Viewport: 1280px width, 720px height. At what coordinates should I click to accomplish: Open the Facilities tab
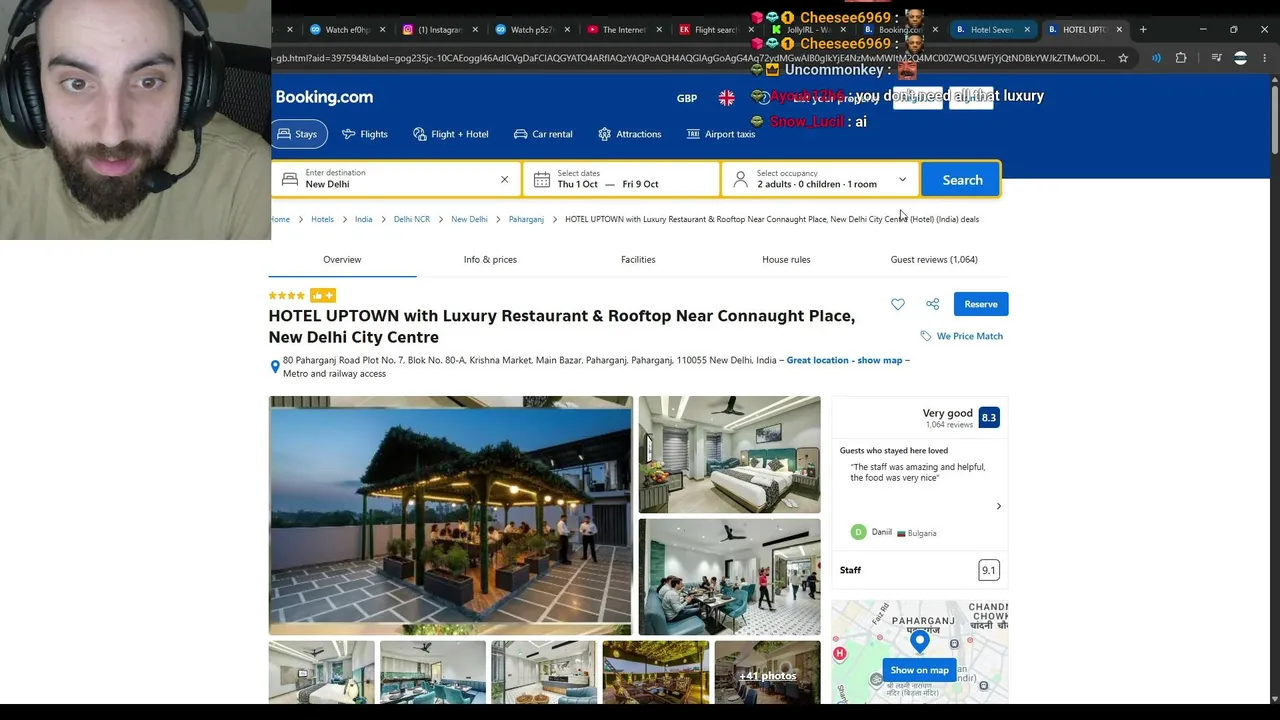click(x=638, y=260)
